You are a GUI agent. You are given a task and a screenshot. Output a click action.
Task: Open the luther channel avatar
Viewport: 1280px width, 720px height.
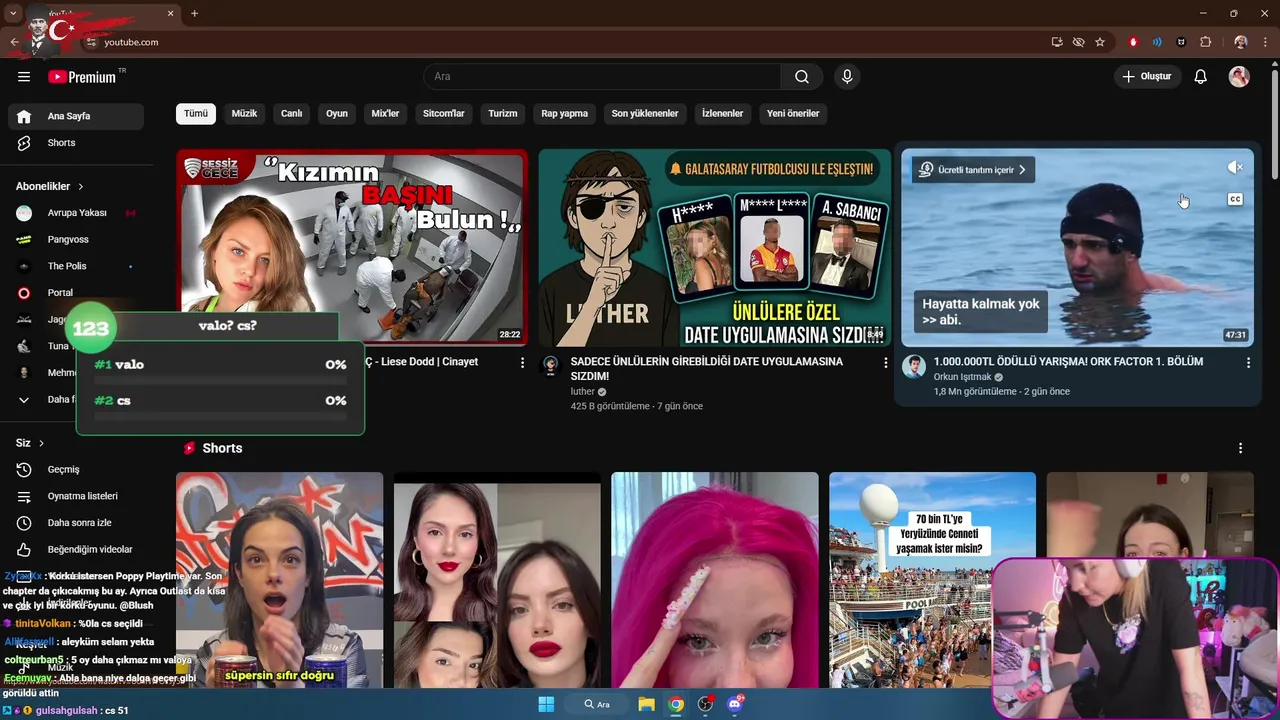(x=550, y=366)
